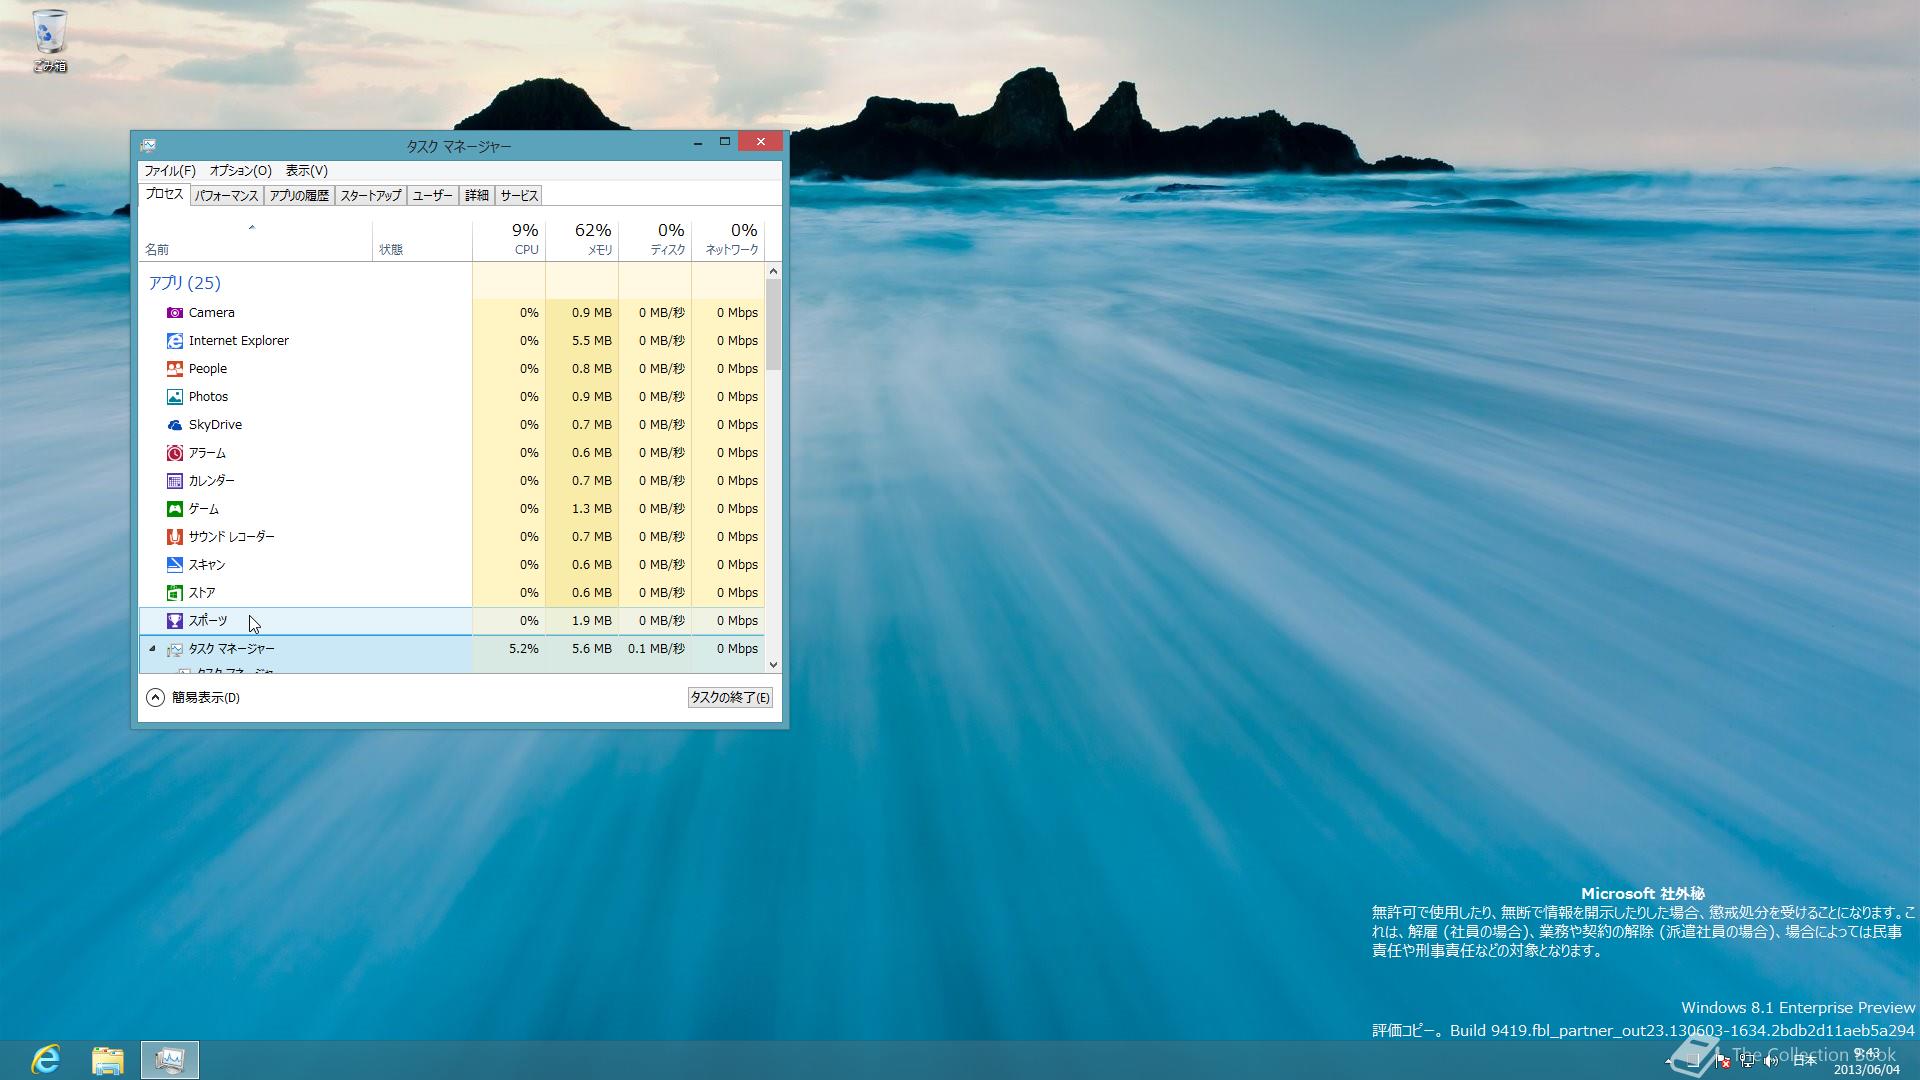The width and height of the screenshot is (1920, 1080).
Task: Click 5.5 MB memory in Internet Explorer row
Action: tap(591, 341)
